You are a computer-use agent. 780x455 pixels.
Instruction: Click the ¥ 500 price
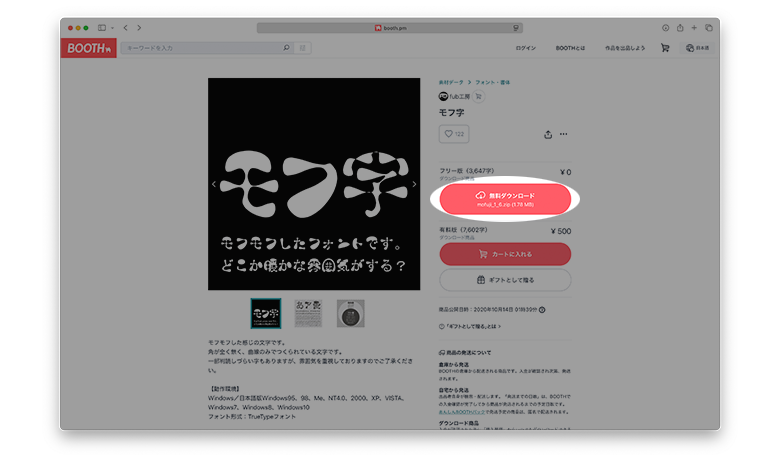point(561,231)
